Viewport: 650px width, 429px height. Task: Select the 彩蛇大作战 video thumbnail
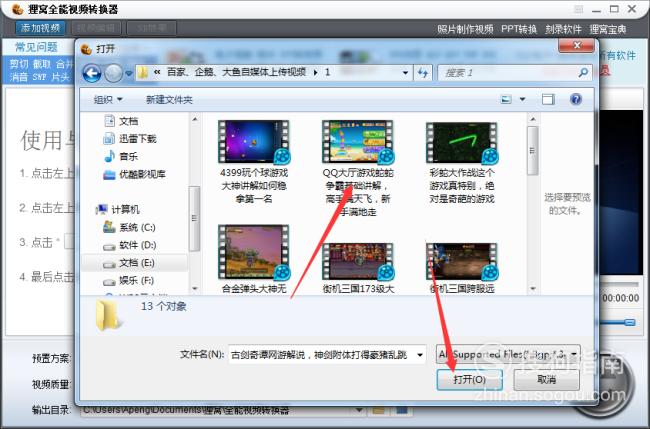click(x=462, y=143)
